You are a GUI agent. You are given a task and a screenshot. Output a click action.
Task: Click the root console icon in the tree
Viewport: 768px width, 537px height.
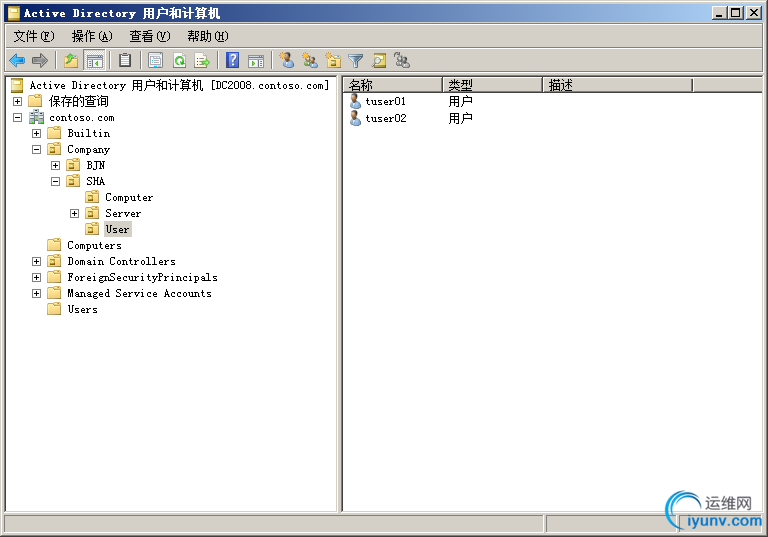tap(17, 85)
